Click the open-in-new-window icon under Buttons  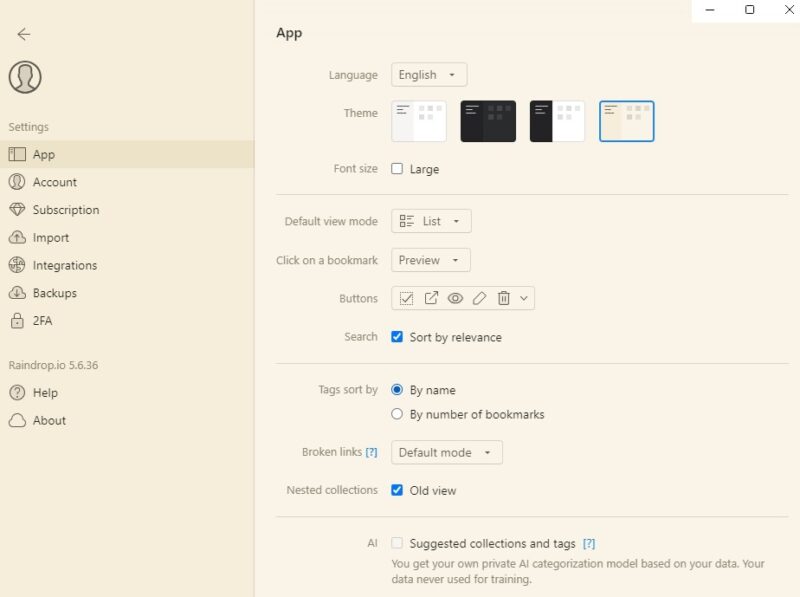432,298
